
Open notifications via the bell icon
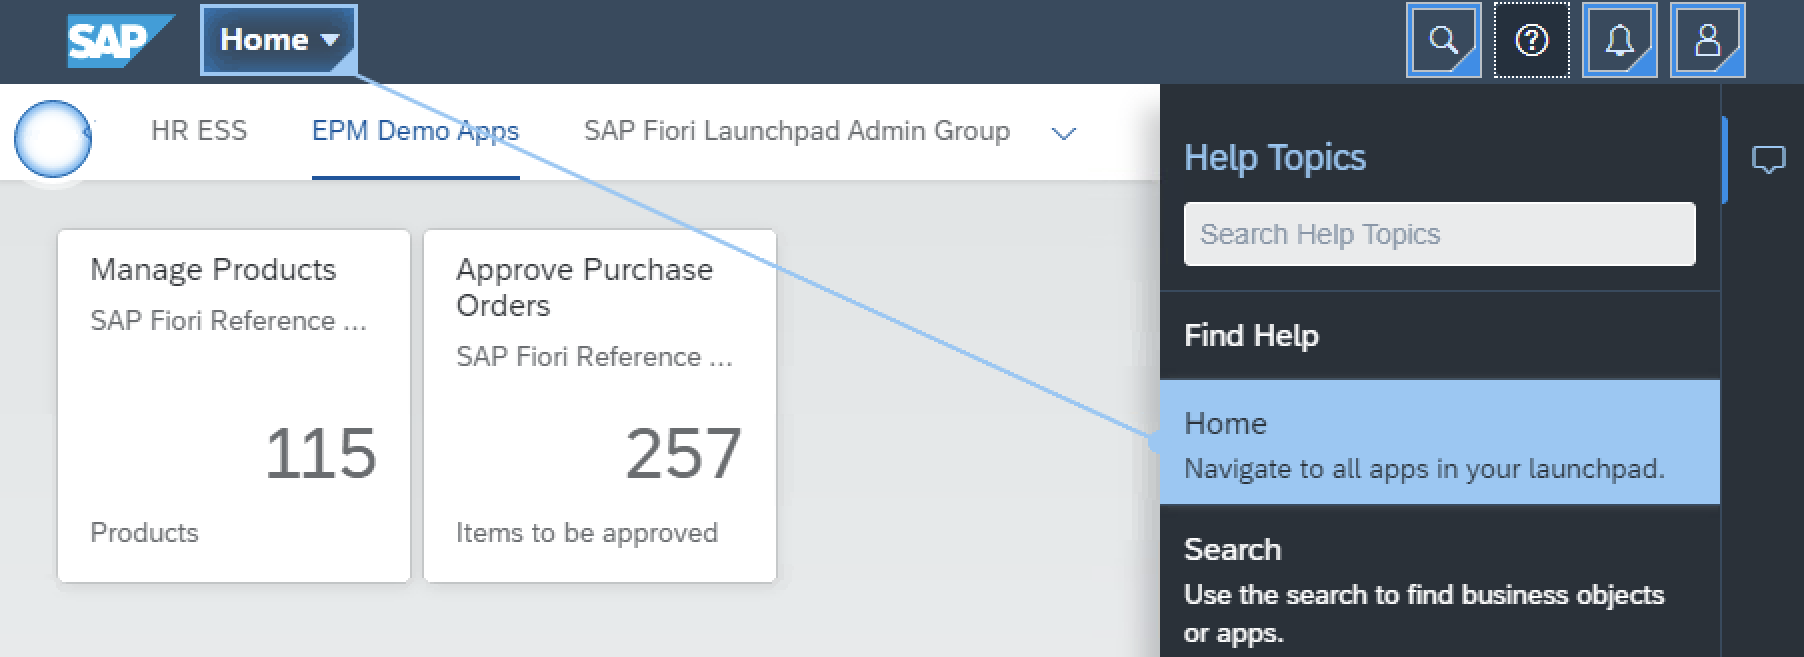coord(1619,40)
